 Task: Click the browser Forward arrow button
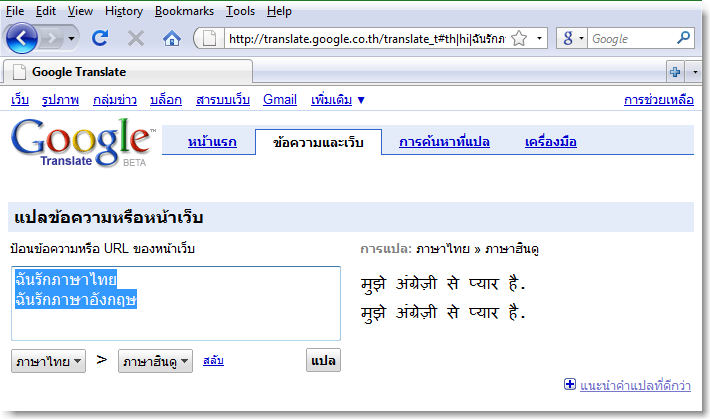point(52,39)
